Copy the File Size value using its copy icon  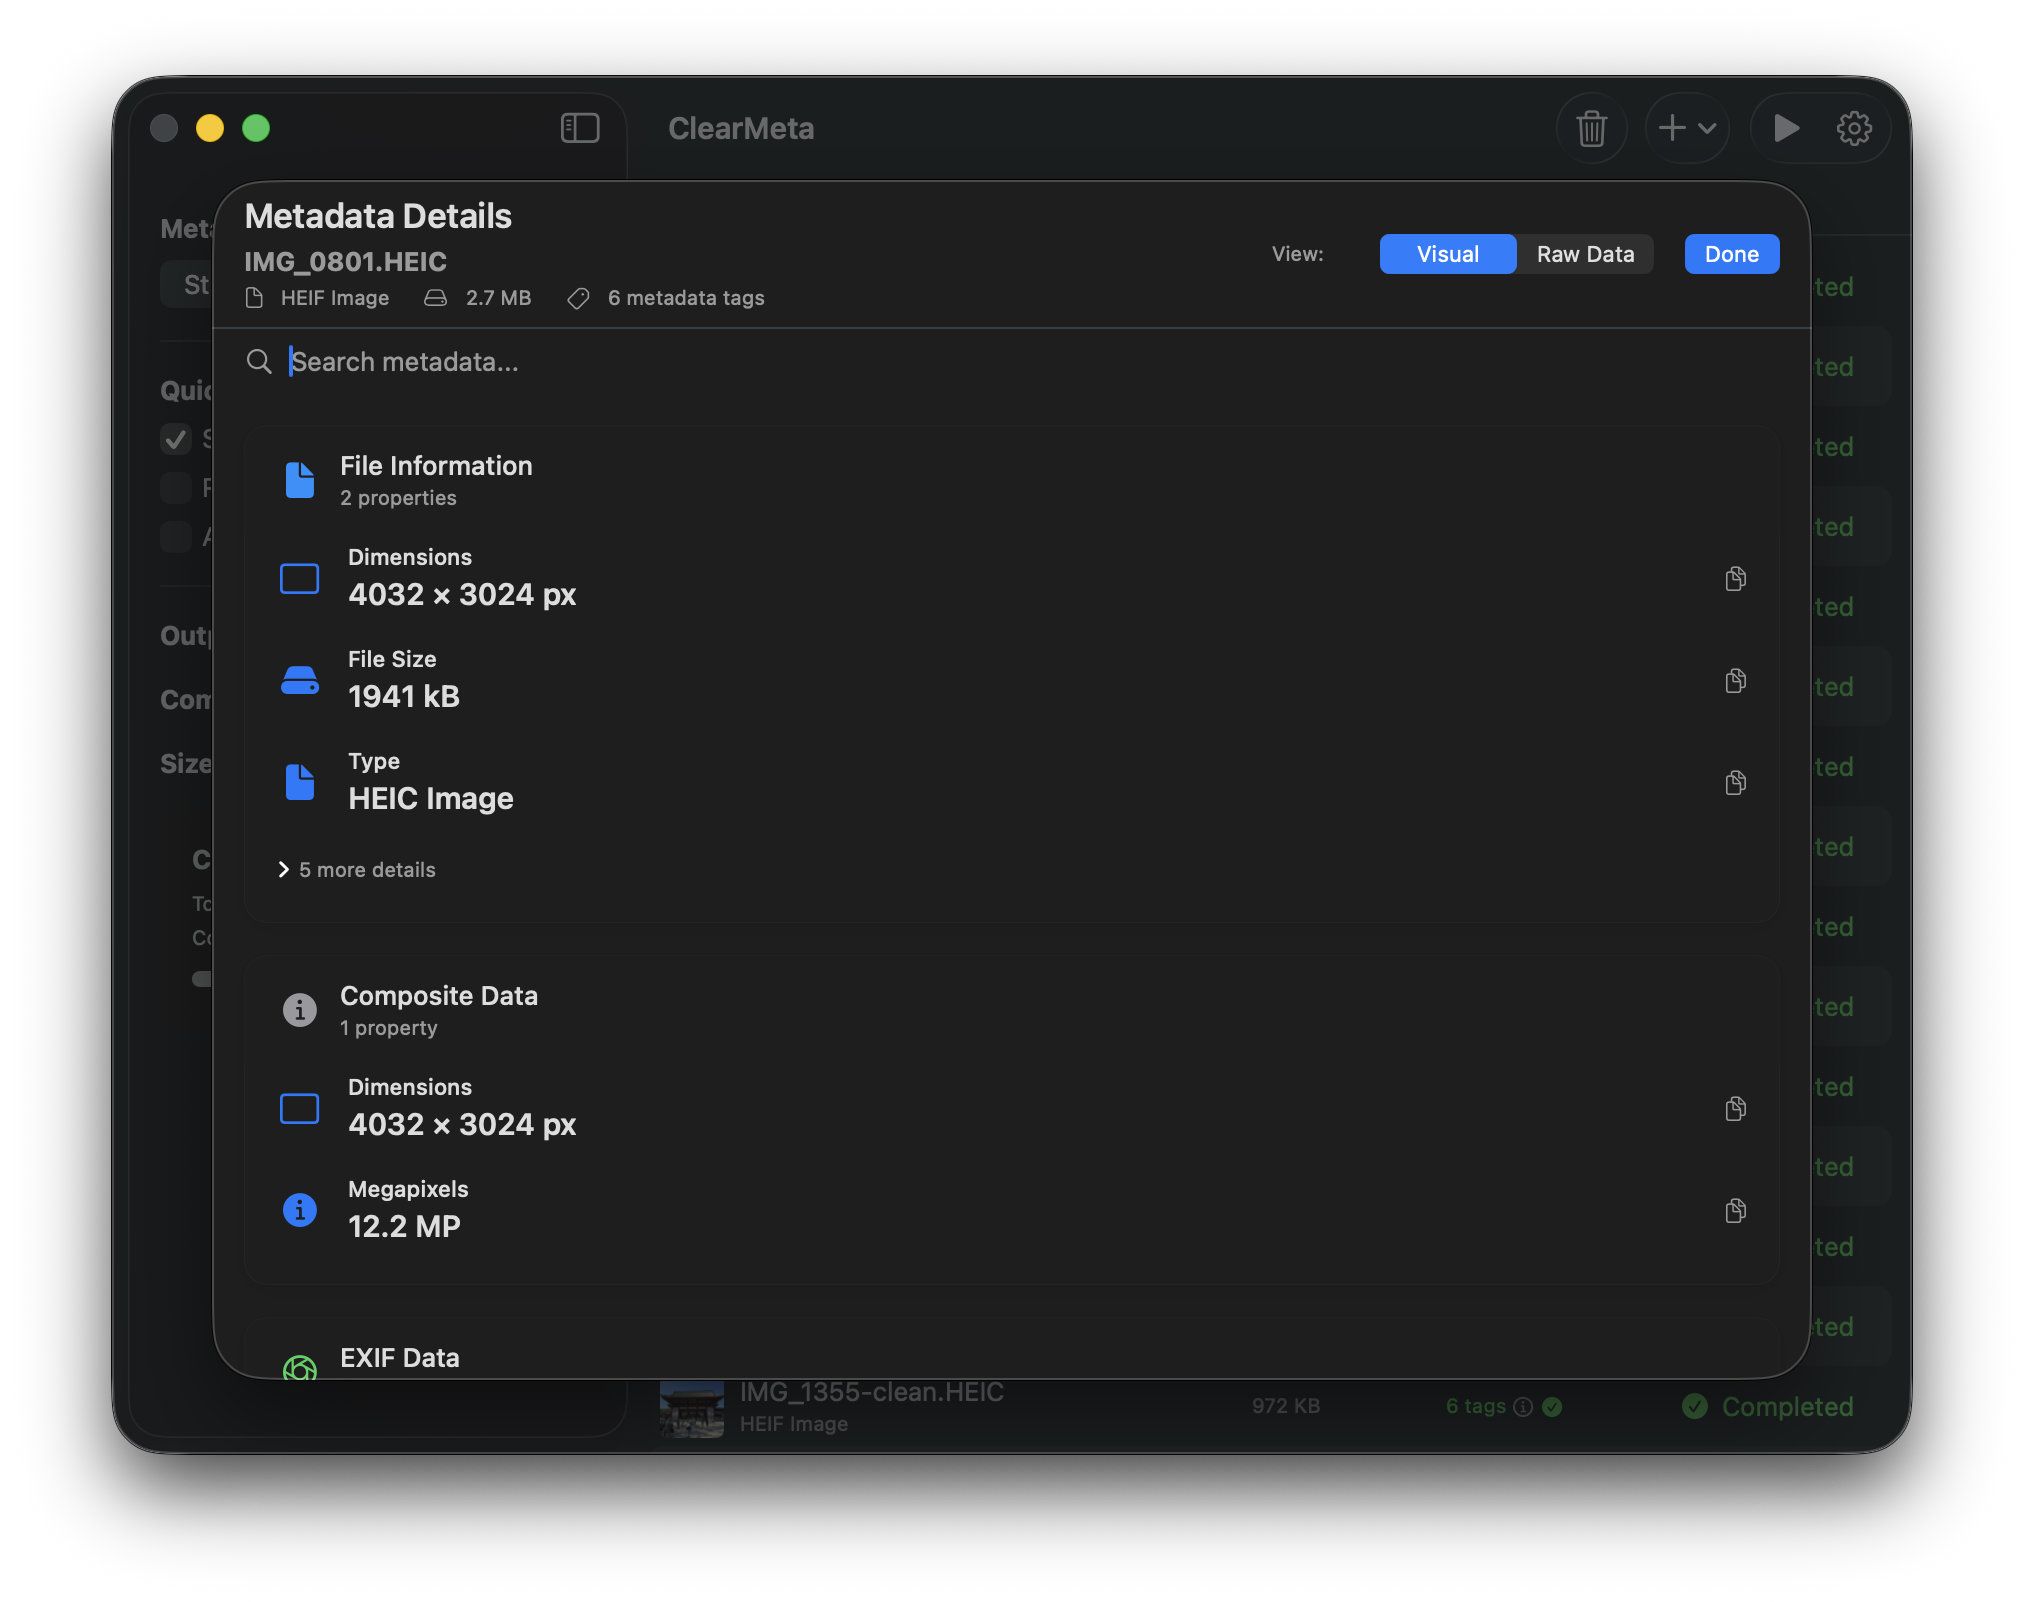[x=1736, y=681]
